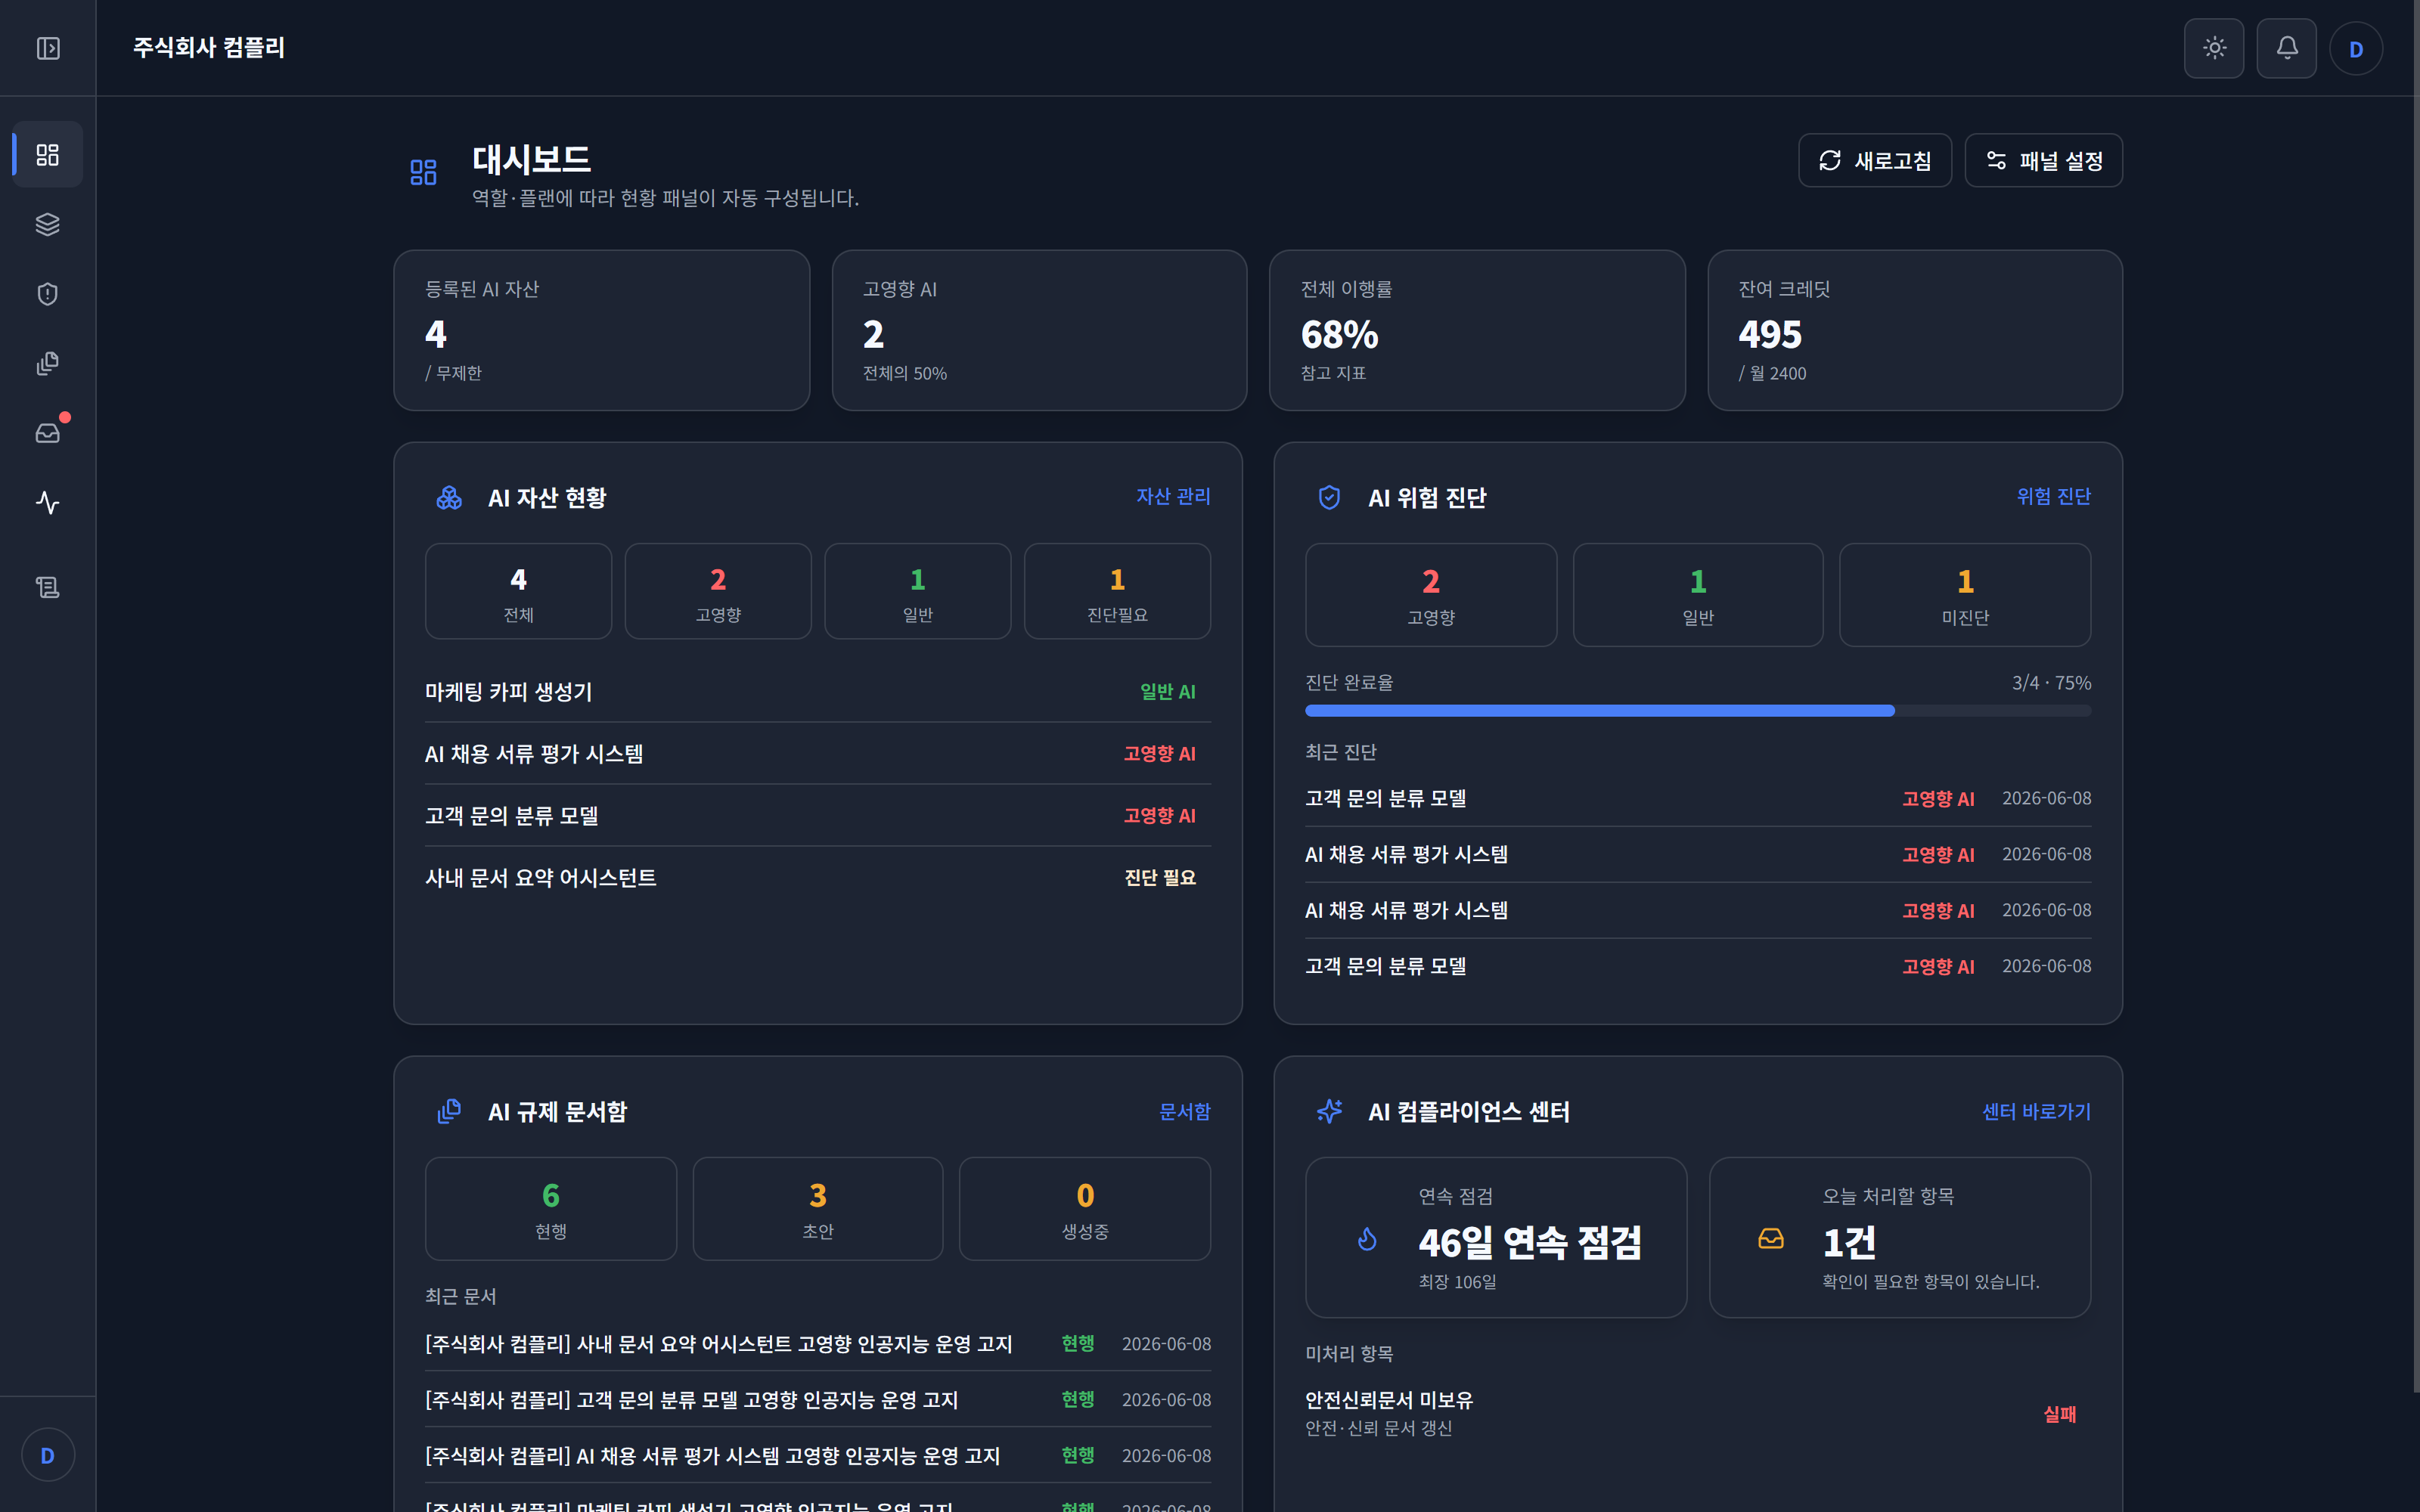Open 패널 설정
Screen dimensions: 2420x1512
tap(2043, 160)
